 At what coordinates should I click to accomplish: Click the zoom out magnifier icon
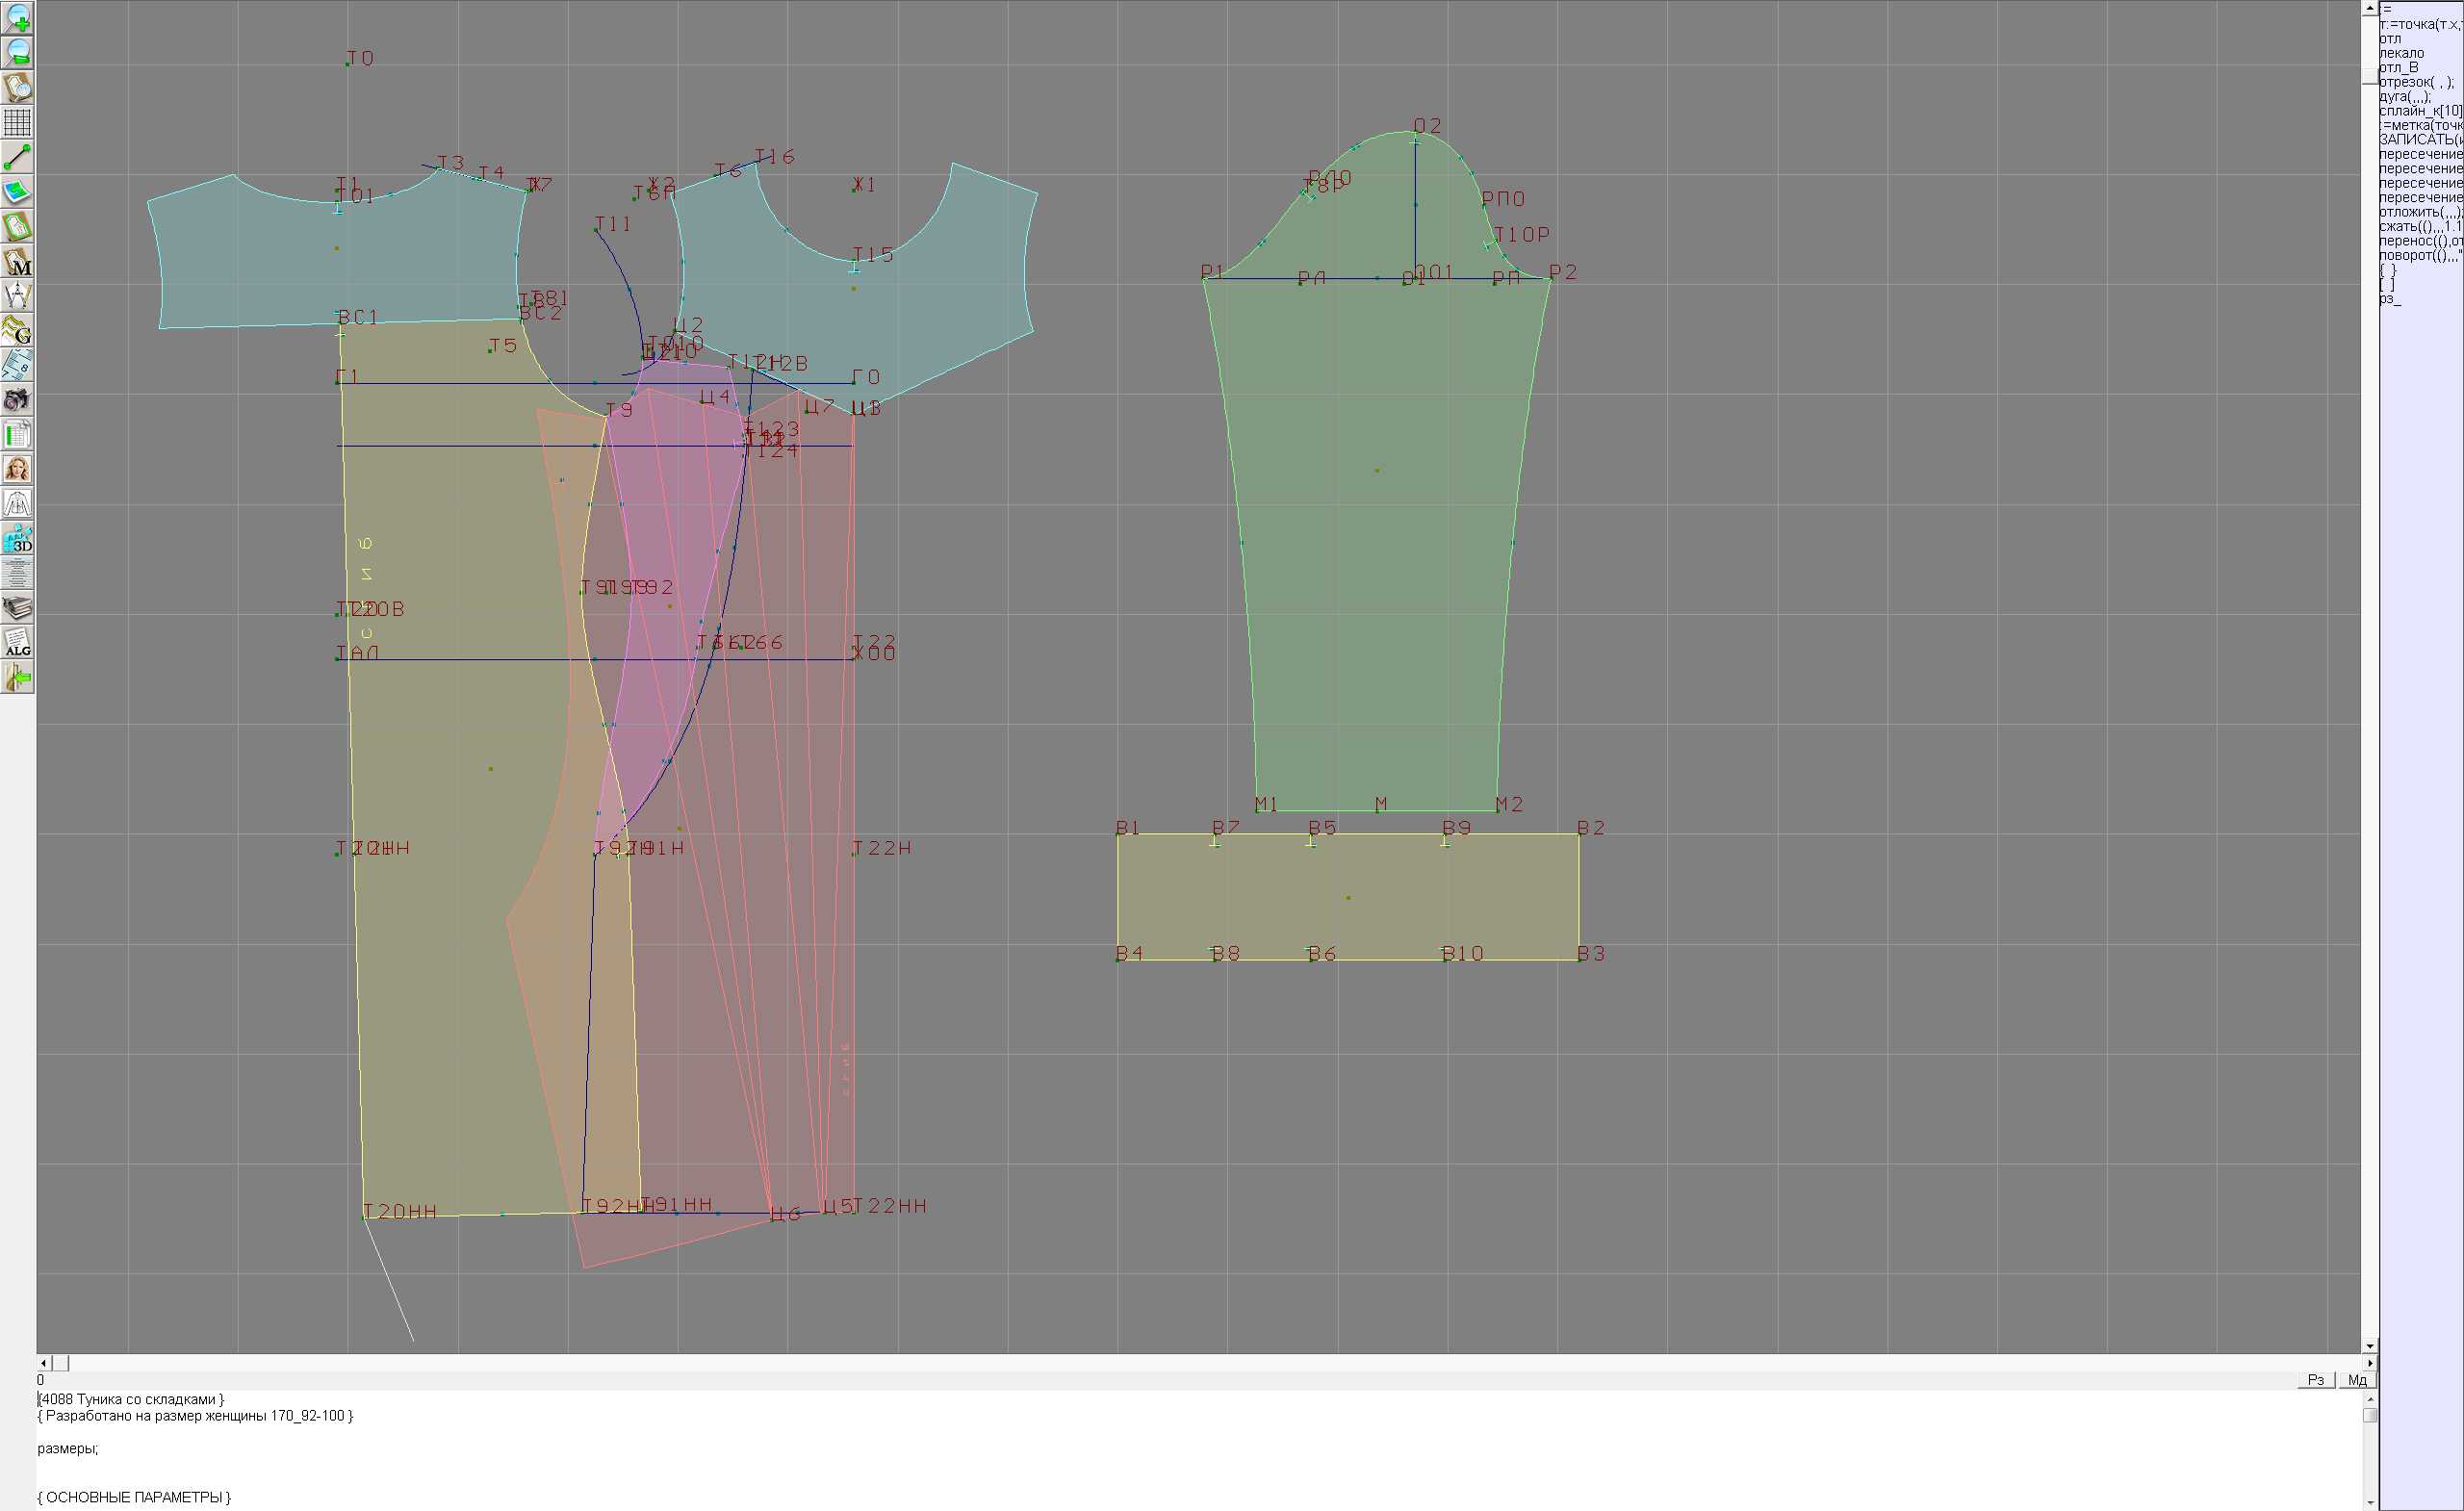(x=17, y=52)
